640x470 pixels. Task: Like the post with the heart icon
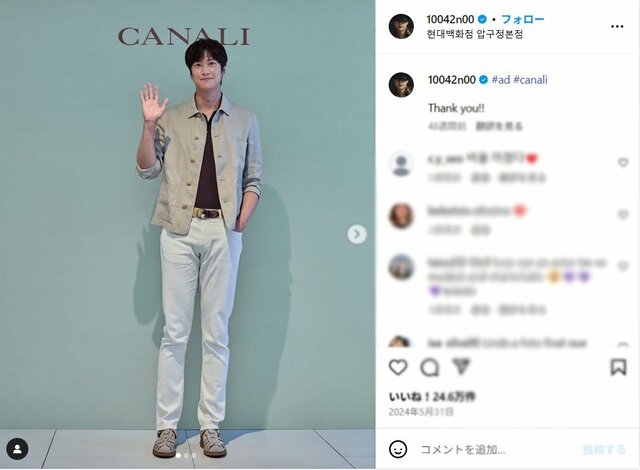(398, 367)
